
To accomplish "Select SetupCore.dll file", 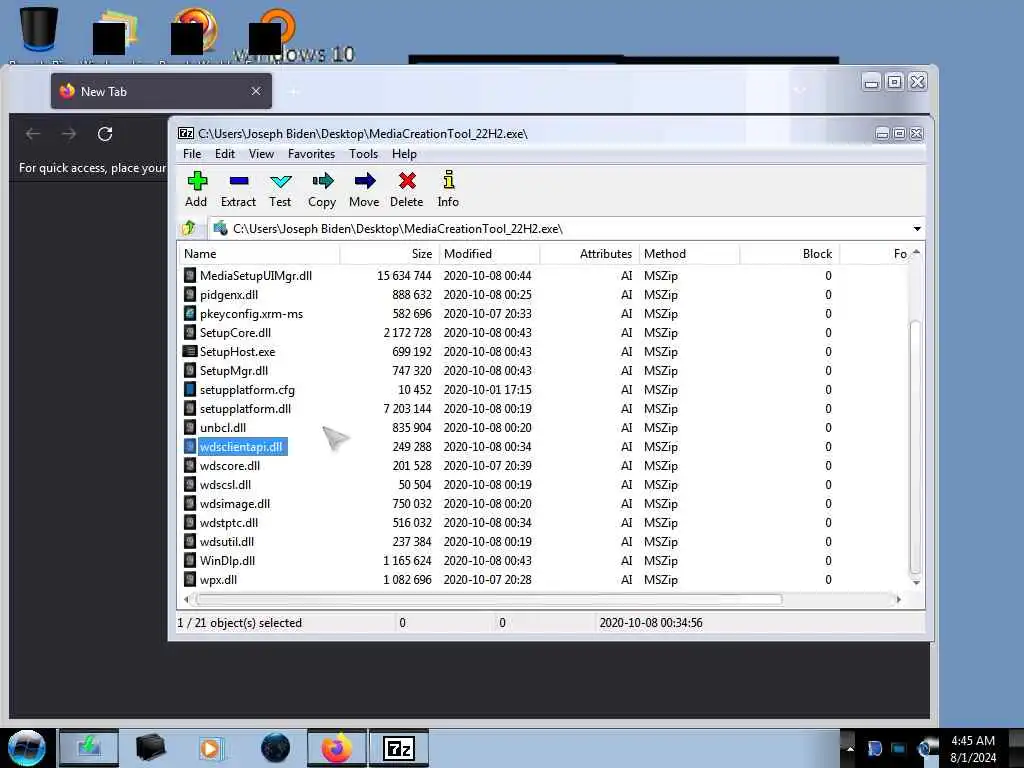I will point(235,332).
